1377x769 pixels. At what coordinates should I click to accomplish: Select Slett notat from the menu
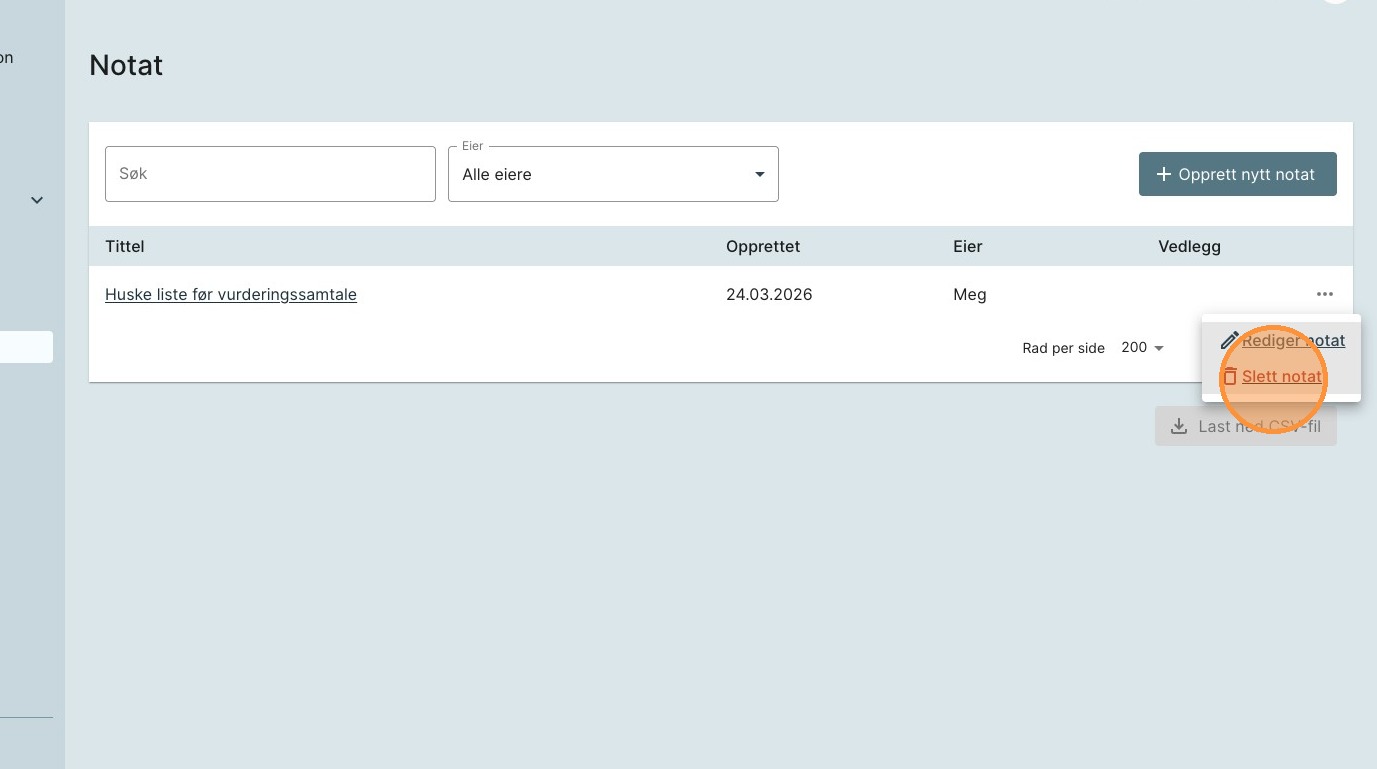pyautogui.click(x=1282, y=377)
